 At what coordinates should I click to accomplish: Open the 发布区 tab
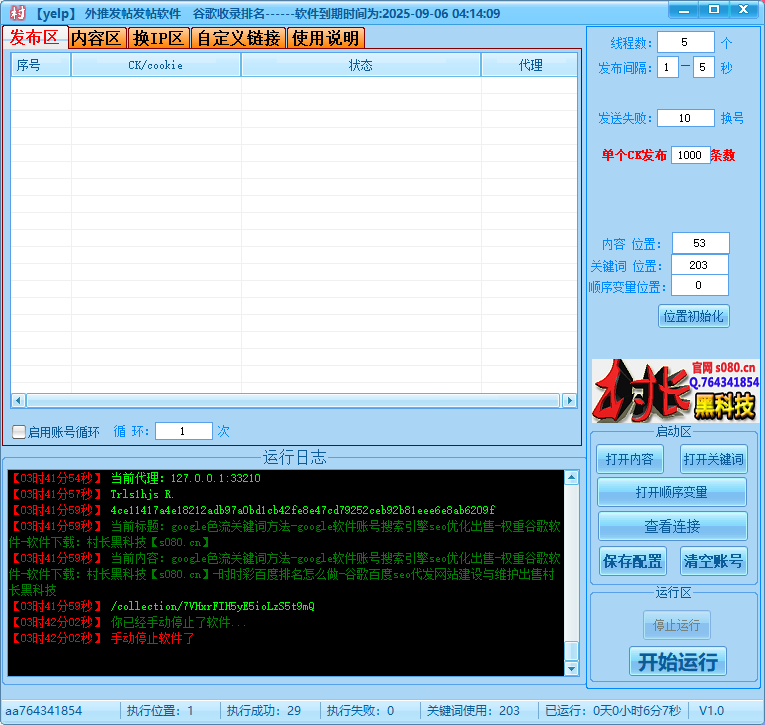(x=35, y=37)
